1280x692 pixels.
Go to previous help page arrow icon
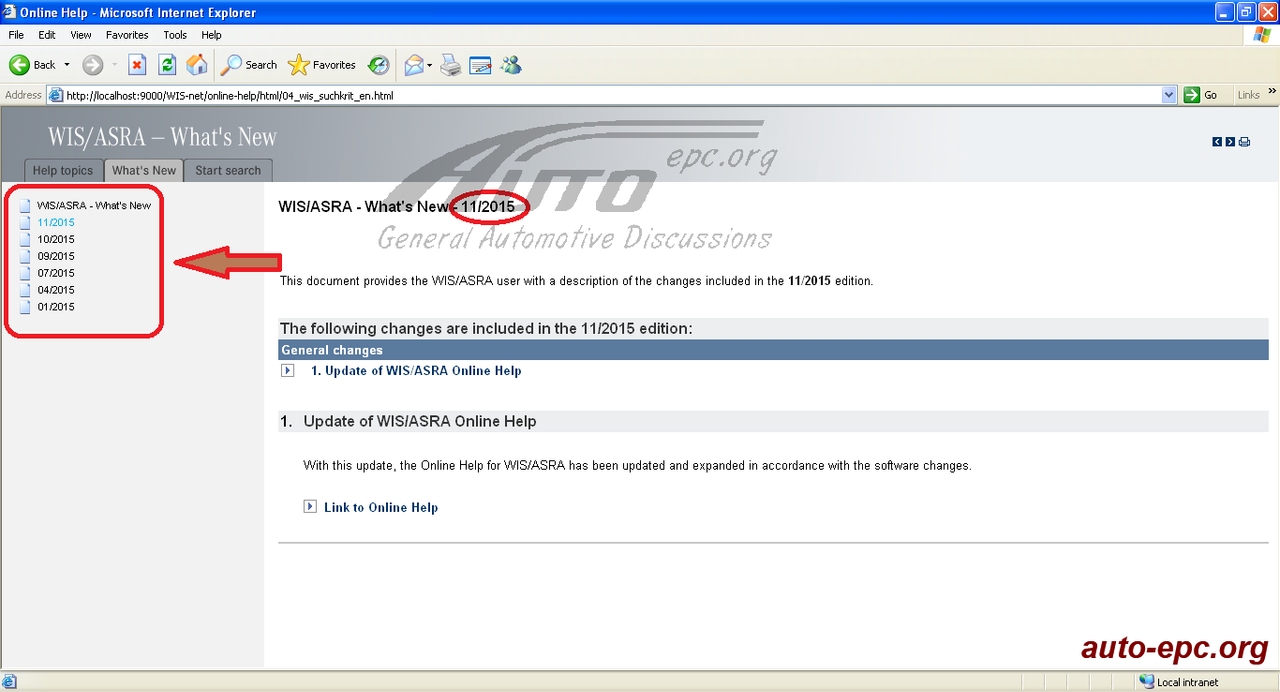pos(1217,142)
